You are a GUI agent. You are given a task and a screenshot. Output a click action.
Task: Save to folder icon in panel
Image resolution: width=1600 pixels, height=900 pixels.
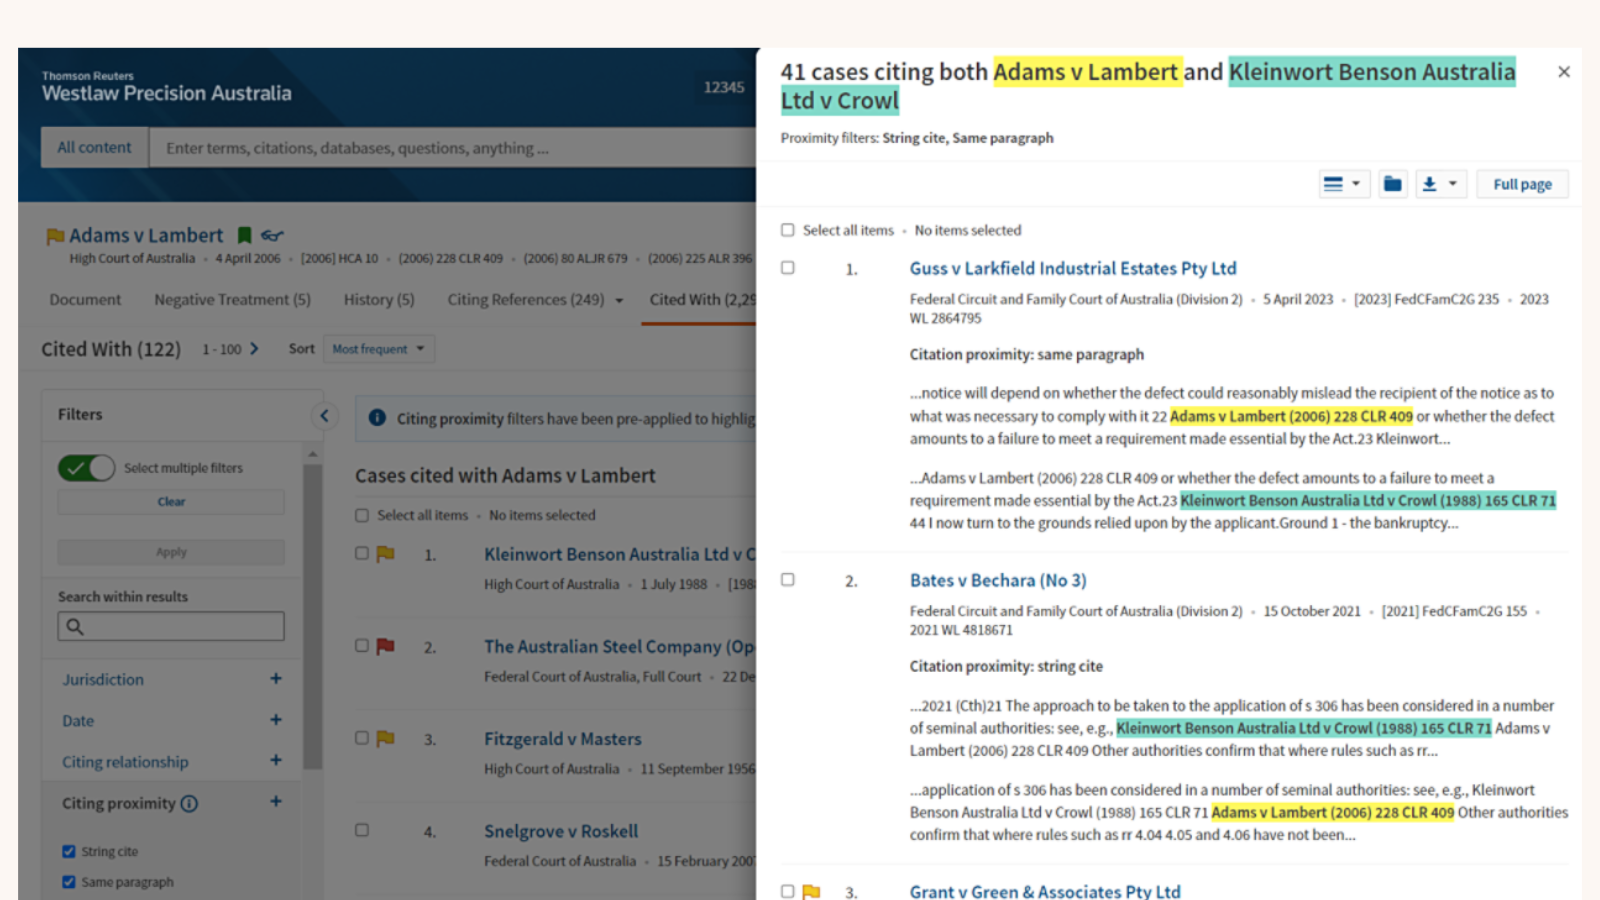pyautogui.click(x=1392, y=184)
